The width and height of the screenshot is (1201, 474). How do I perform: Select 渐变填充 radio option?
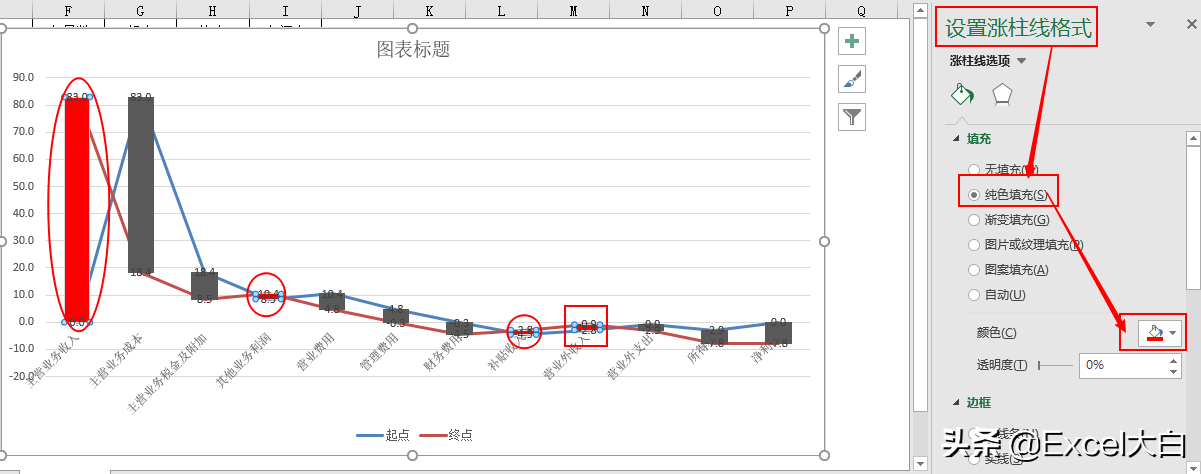(974, 220)
